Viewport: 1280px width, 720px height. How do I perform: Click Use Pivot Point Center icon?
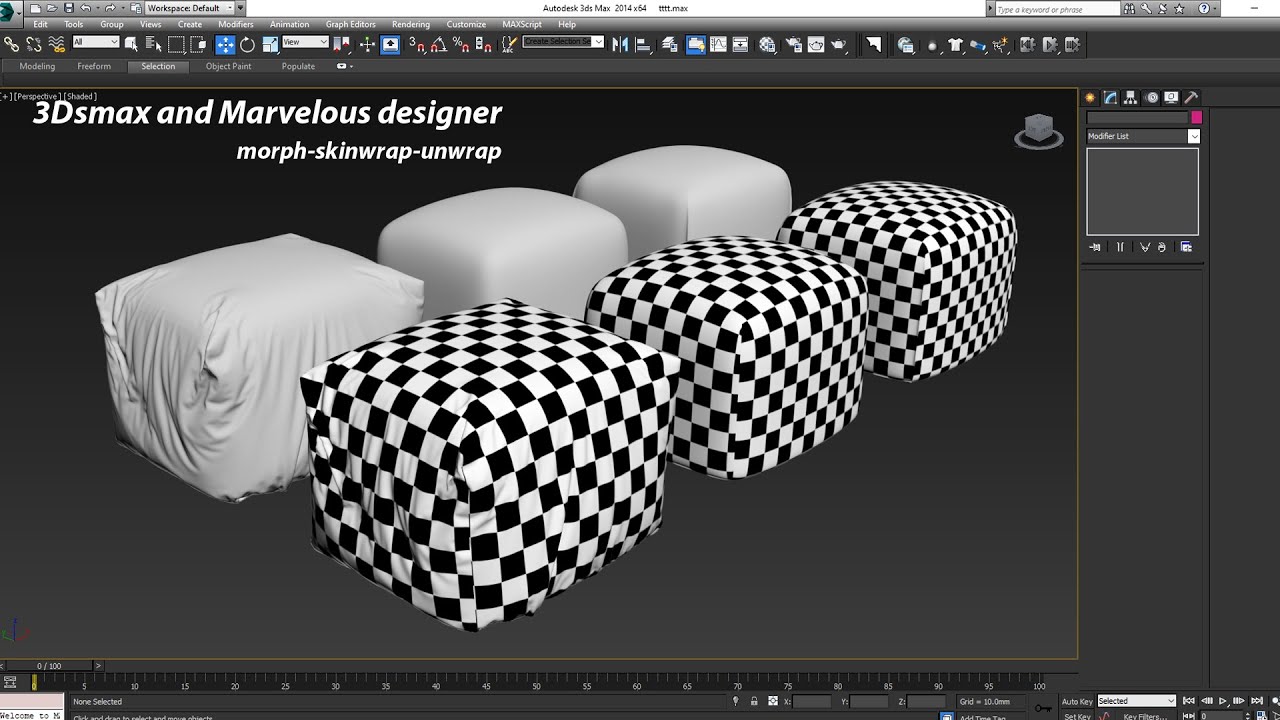pyautogui.click(x=341, y=44)
